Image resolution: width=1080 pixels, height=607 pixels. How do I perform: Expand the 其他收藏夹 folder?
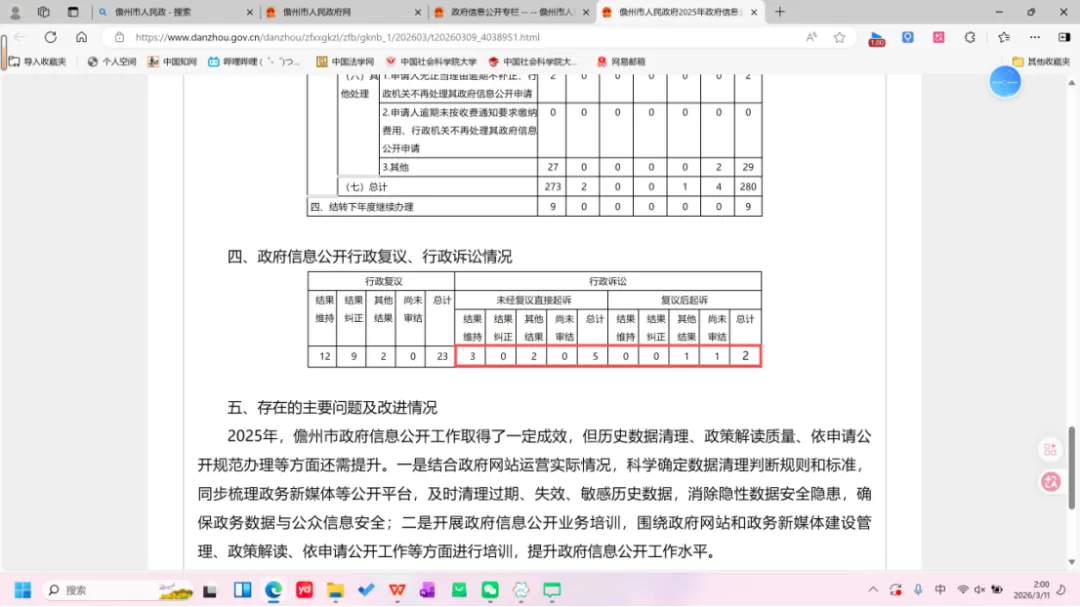1041,61
